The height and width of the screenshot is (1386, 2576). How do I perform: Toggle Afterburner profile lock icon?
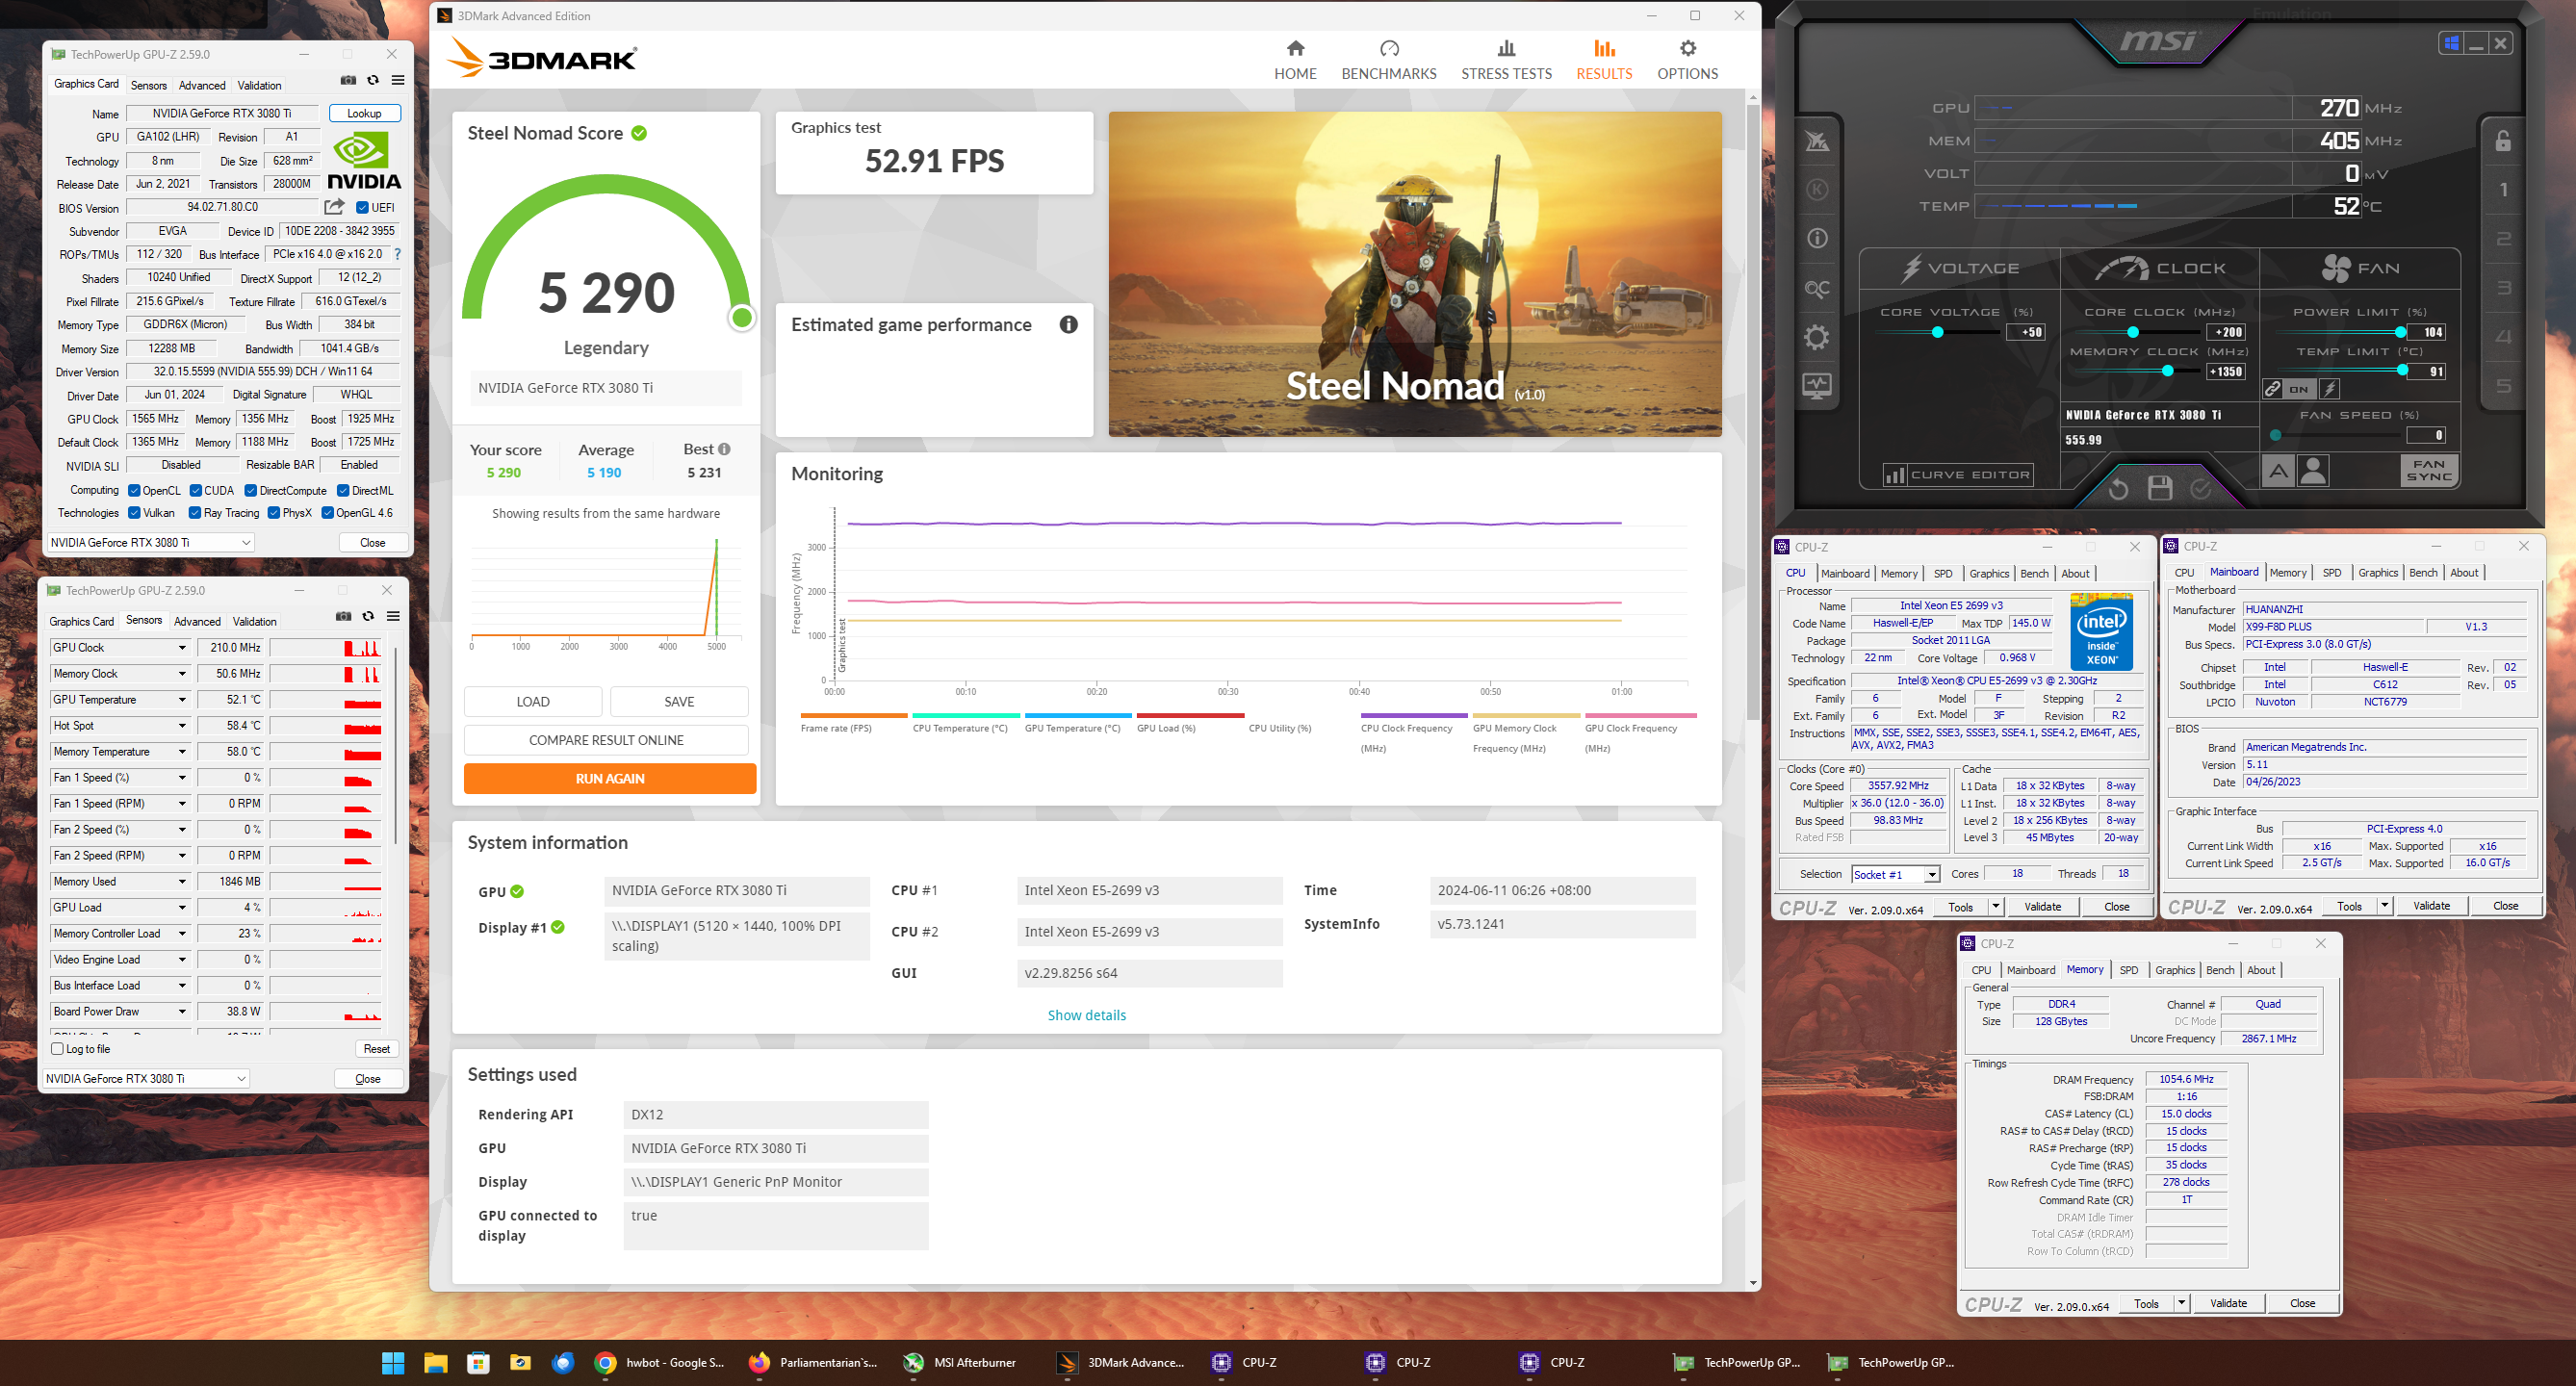click(x=2503, y=141)
